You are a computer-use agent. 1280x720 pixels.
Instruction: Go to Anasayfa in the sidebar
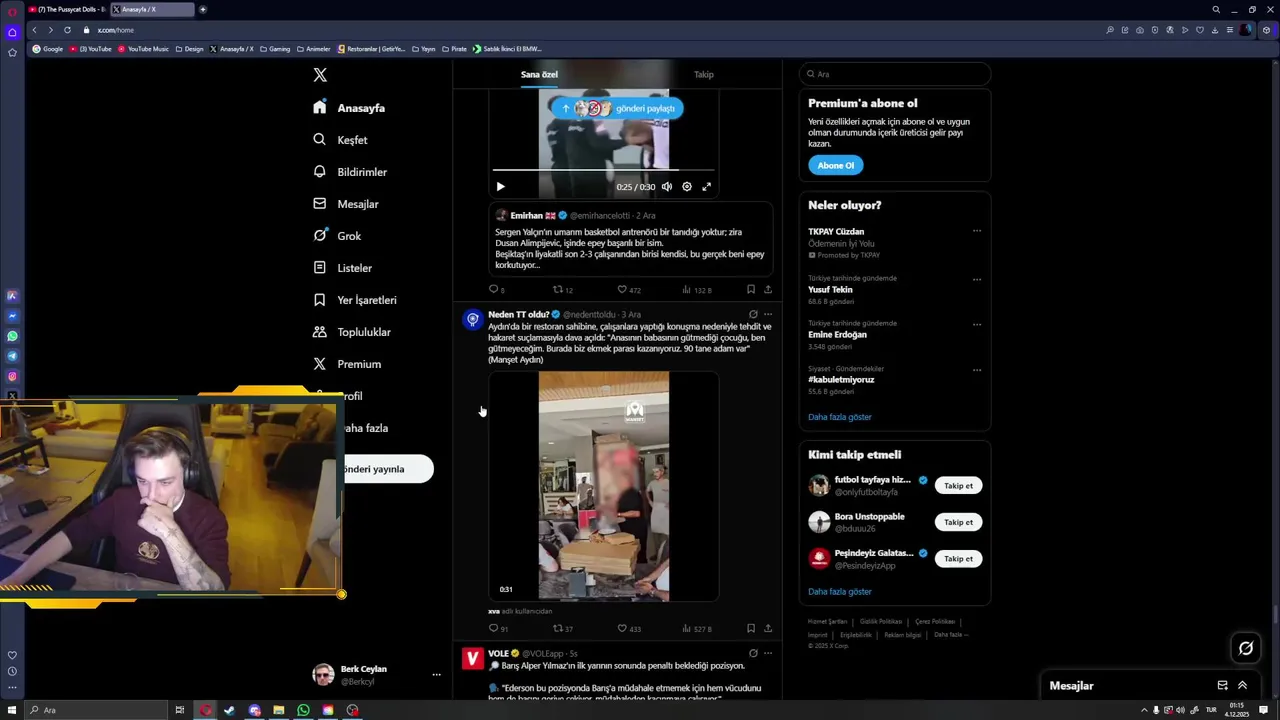point(349,108)
